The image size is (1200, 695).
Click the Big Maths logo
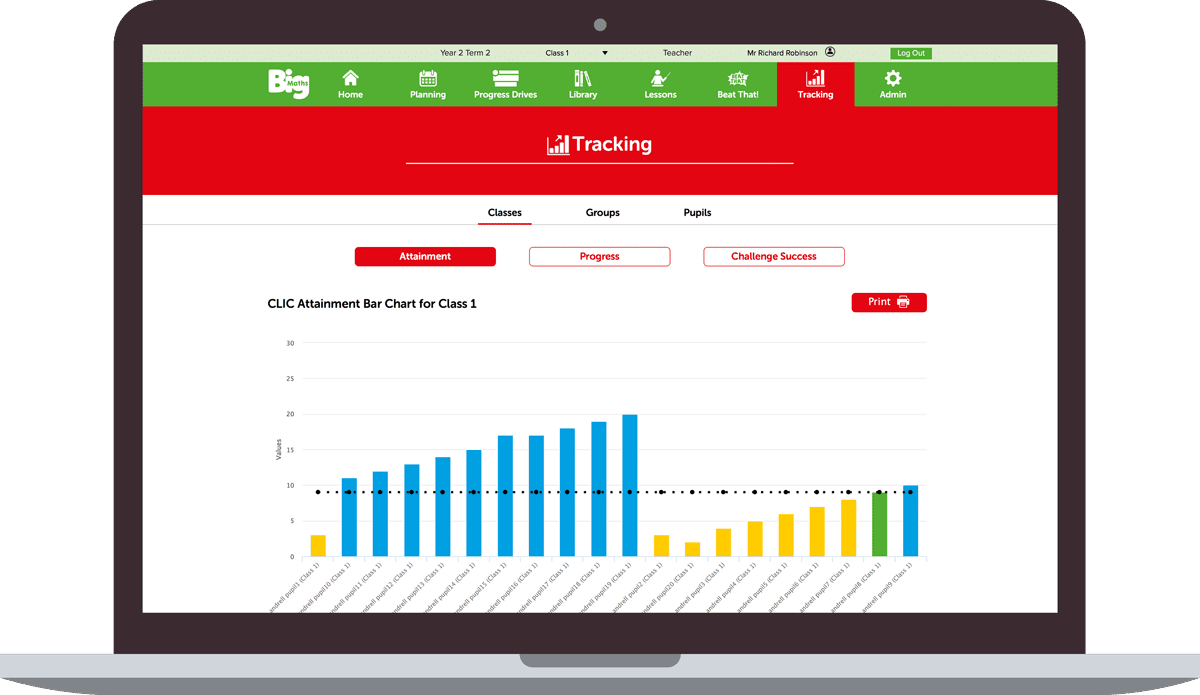[x=288, y=83]
